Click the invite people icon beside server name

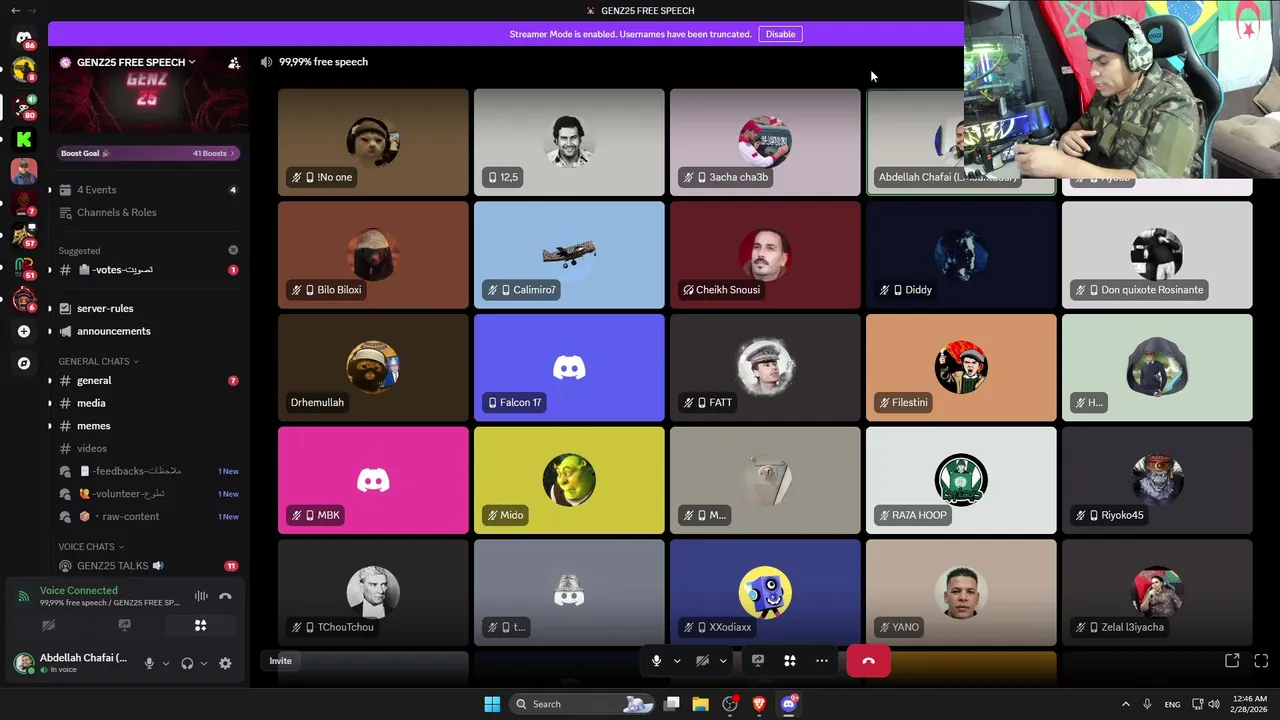234,62
